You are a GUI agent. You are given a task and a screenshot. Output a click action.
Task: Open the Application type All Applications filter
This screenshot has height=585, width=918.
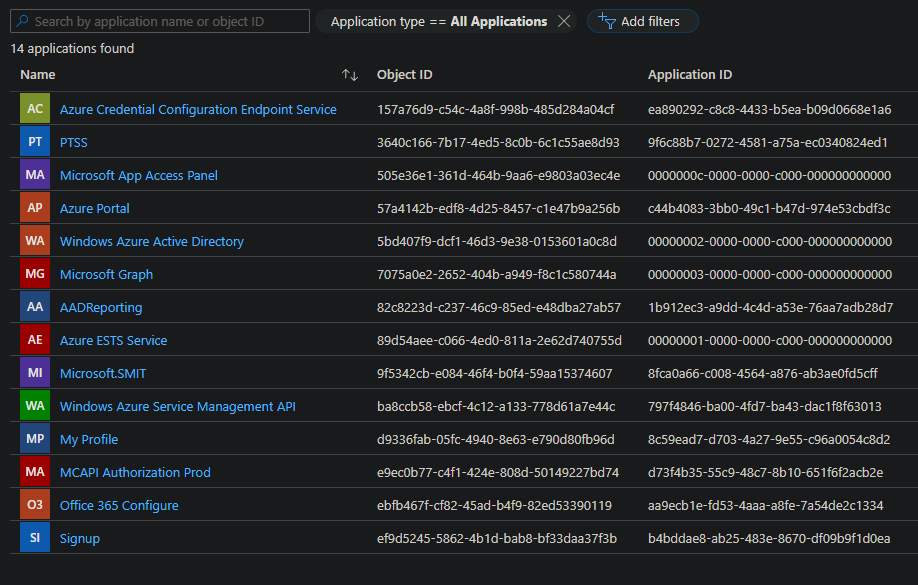coord(438,22)
